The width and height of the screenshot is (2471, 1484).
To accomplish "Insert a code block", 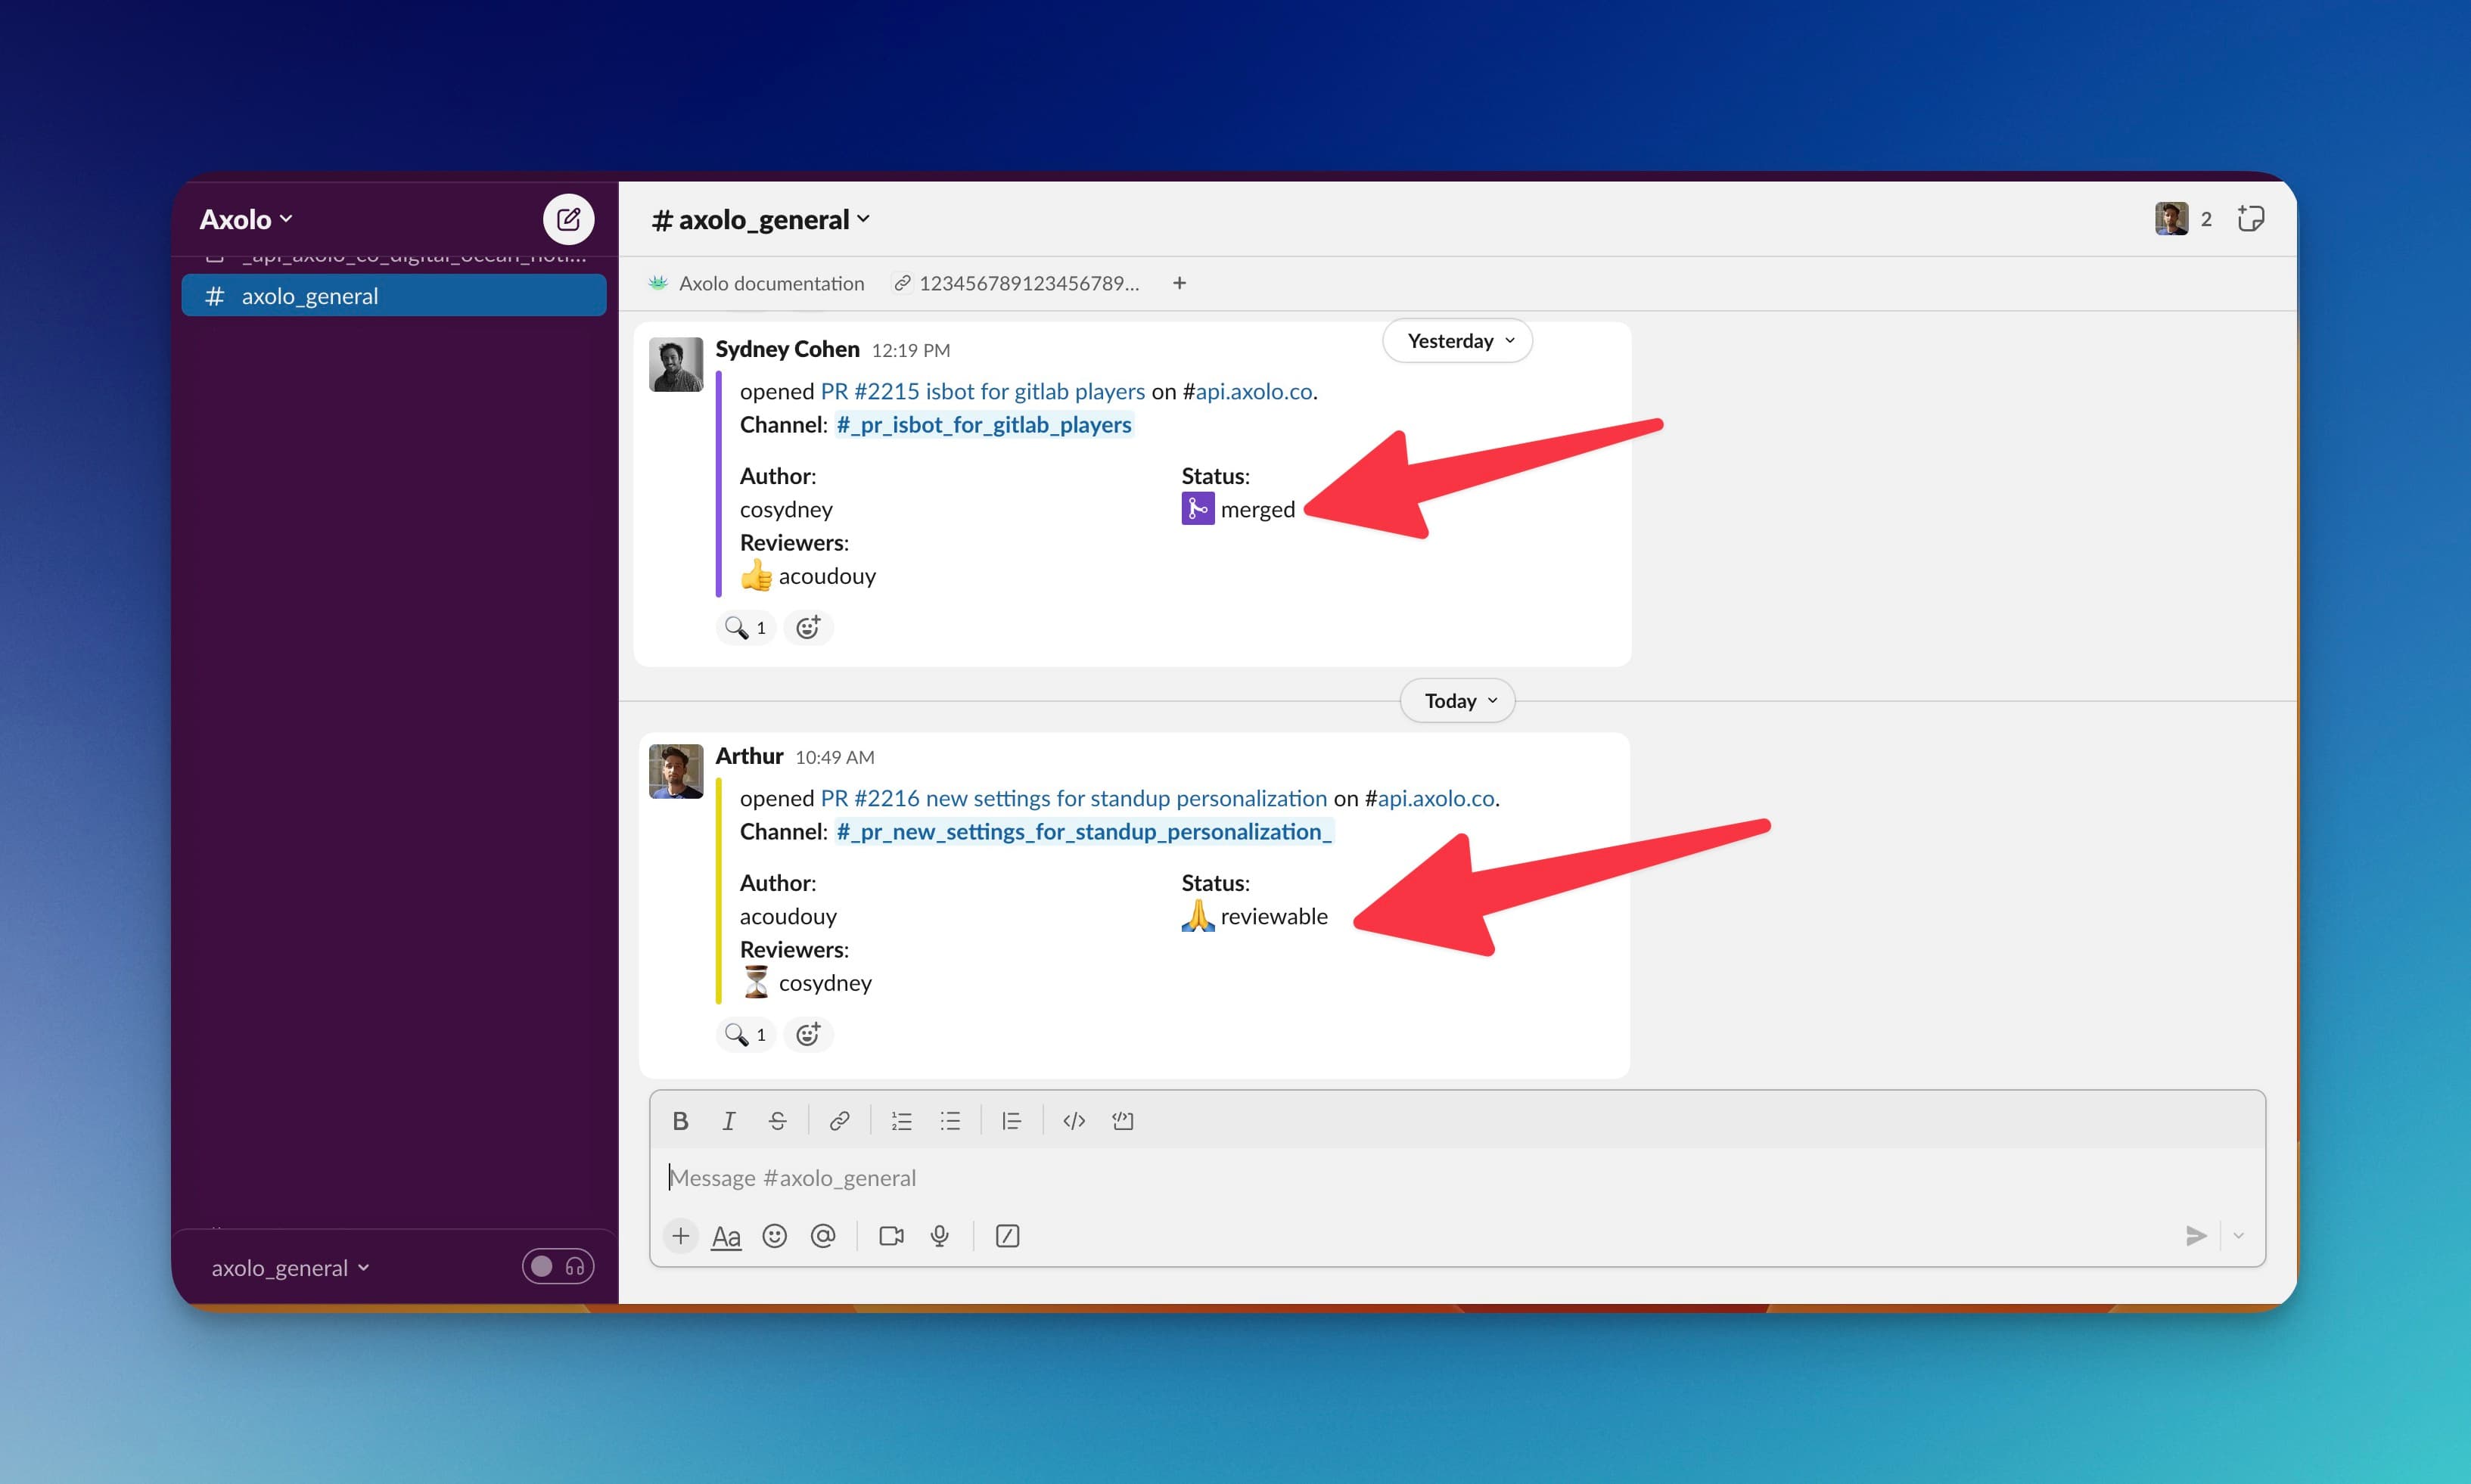I will [x=1122, y=1121].
